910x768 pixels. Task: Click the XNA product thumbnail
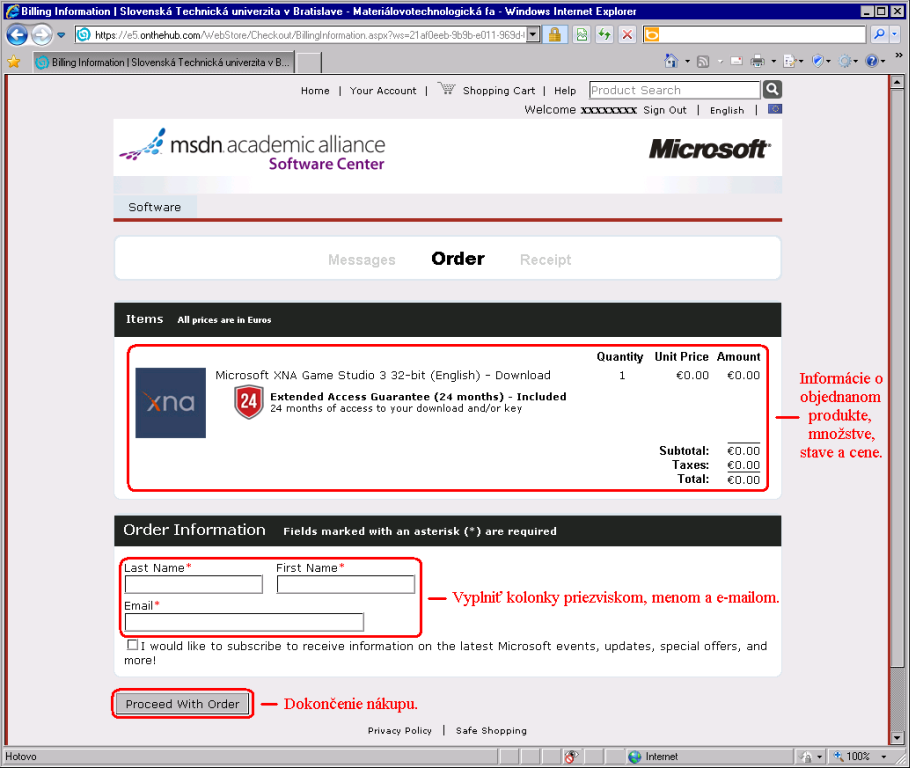click(171, 403)
